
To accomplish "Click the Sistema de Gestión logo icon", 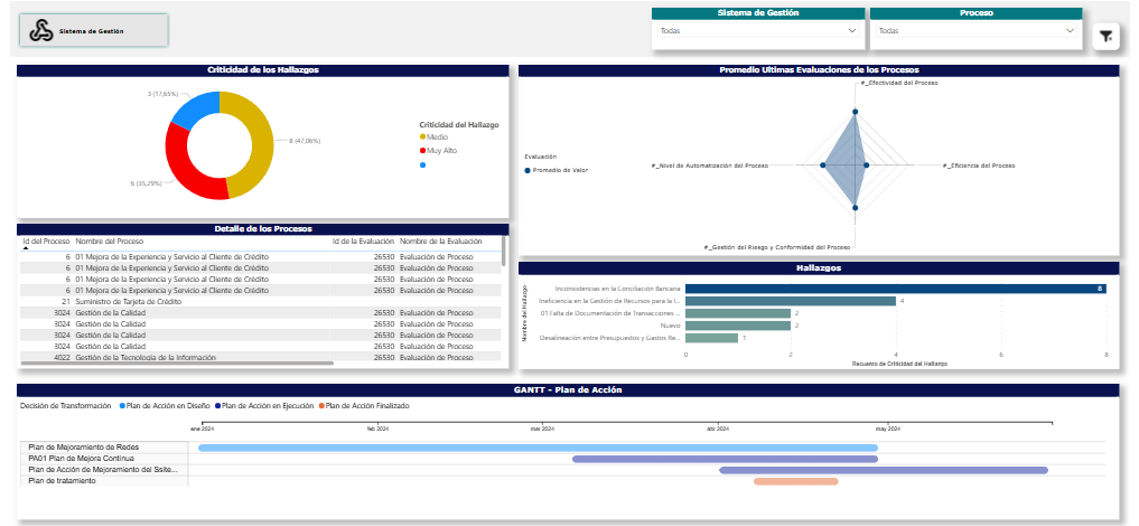I will click(40, 31).
